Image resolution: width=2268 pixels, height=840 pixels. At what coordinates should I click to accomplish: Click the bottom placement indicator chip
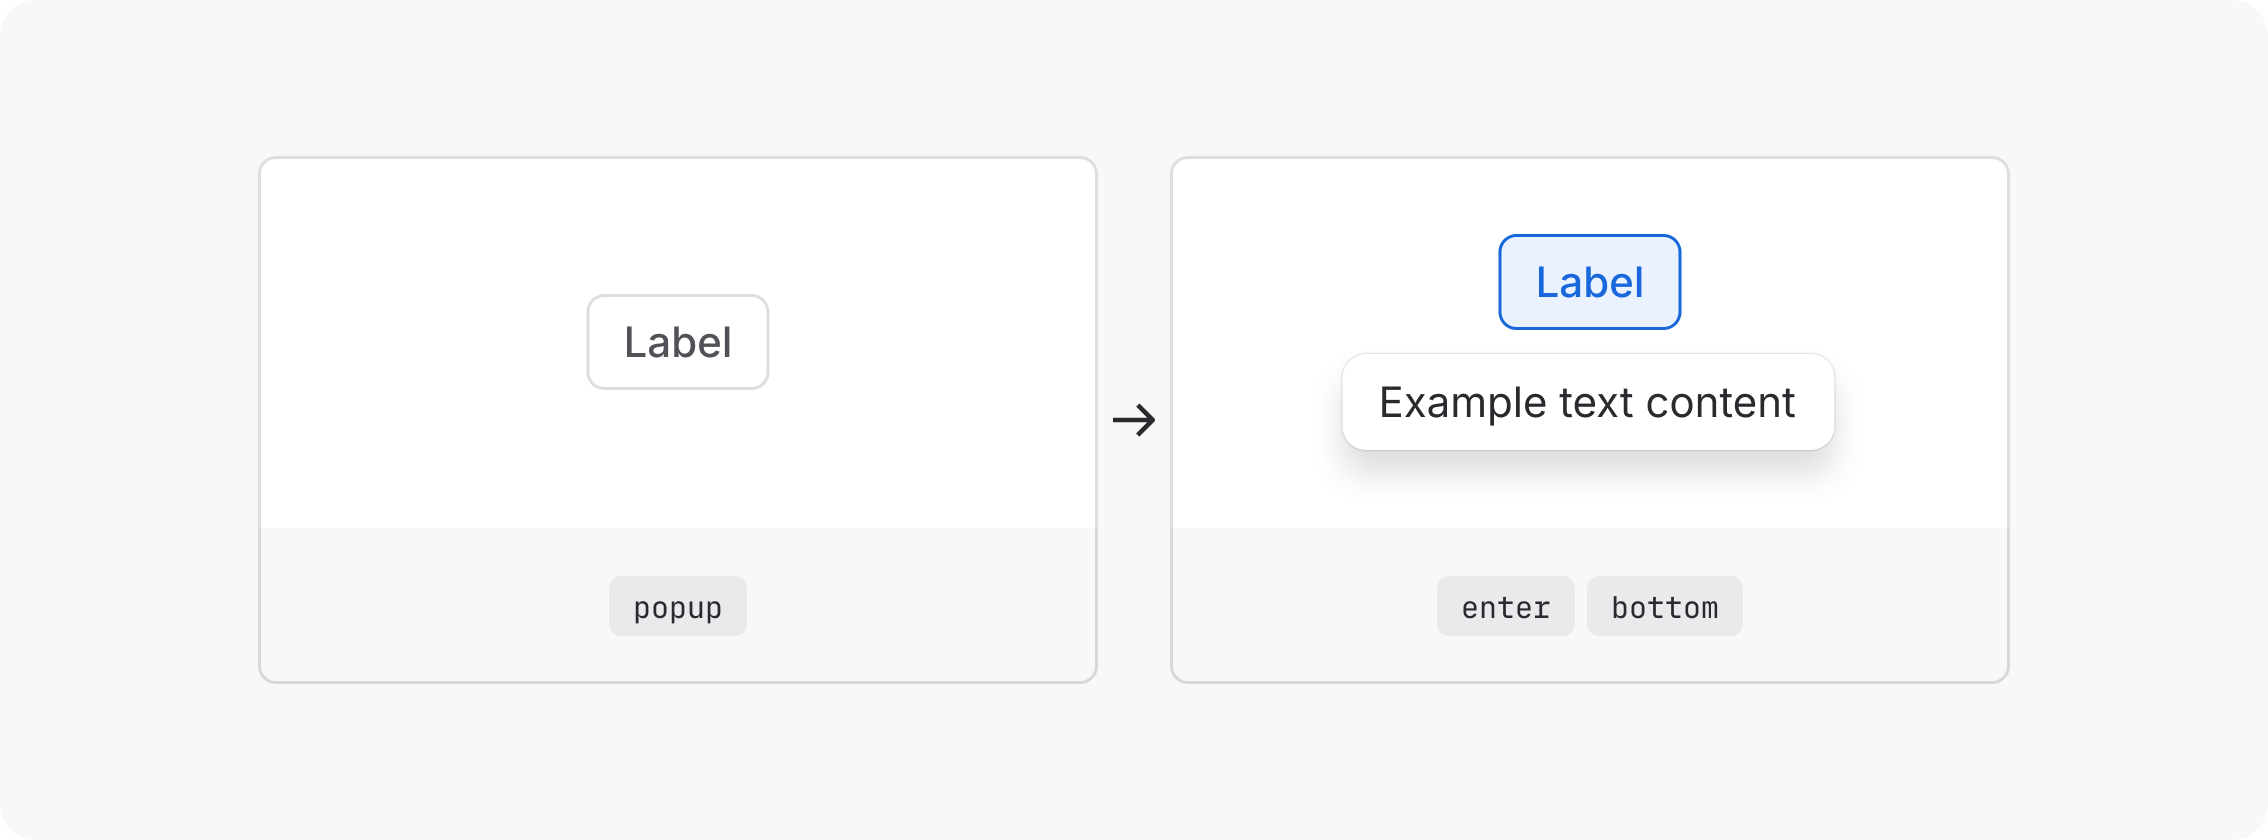1664,605
